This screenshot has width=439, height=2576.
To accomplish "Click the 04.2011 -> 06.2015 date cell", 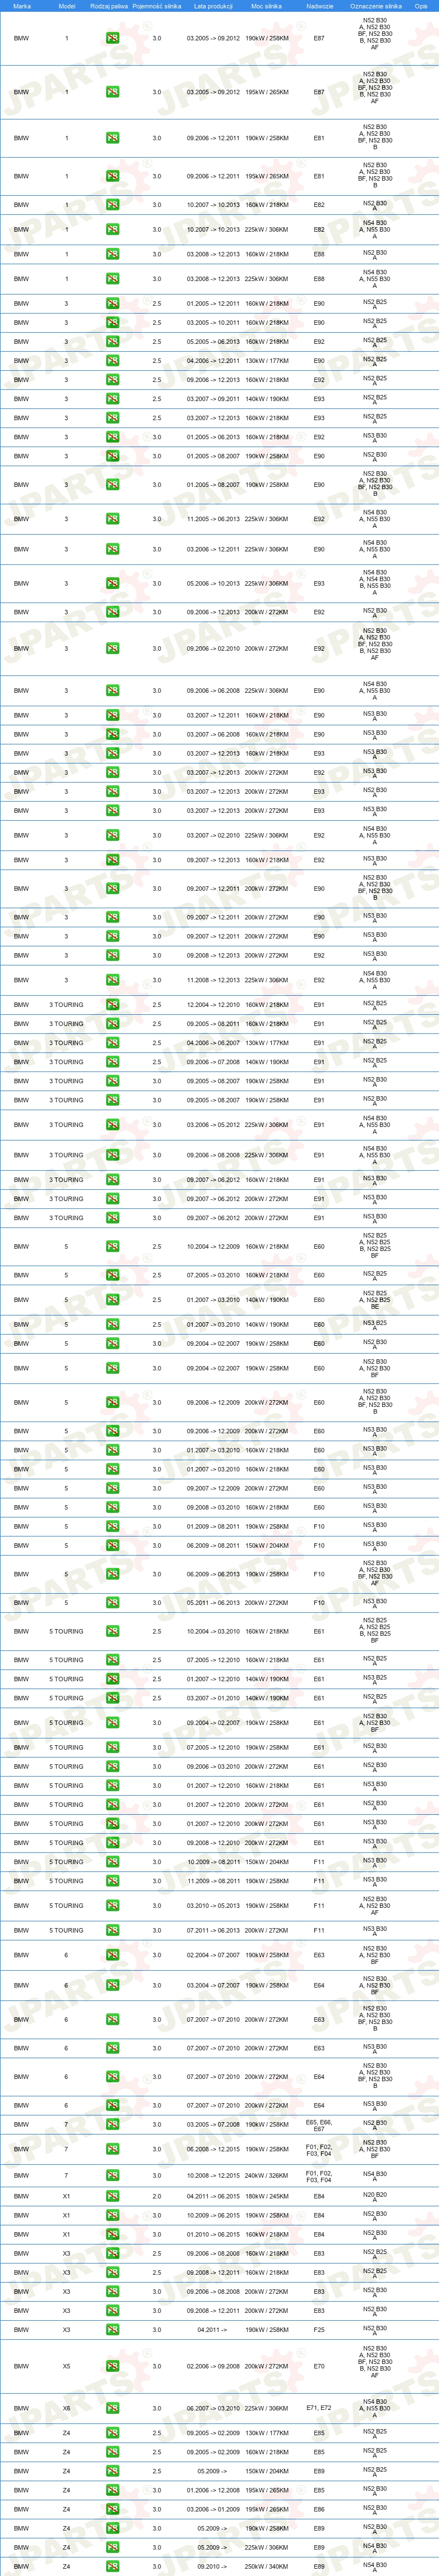I will click(213, 2196).
